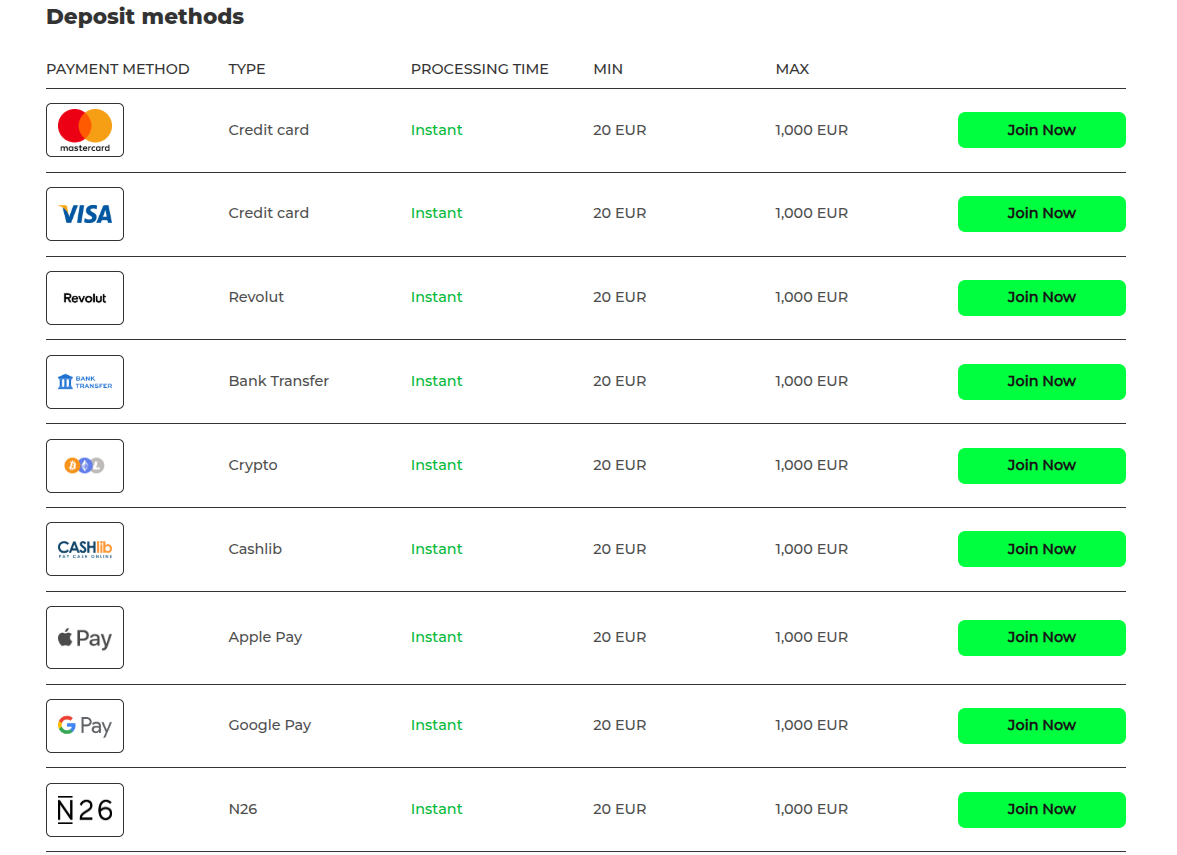
Task: Click the Google Pay logo
Action: 85,726
